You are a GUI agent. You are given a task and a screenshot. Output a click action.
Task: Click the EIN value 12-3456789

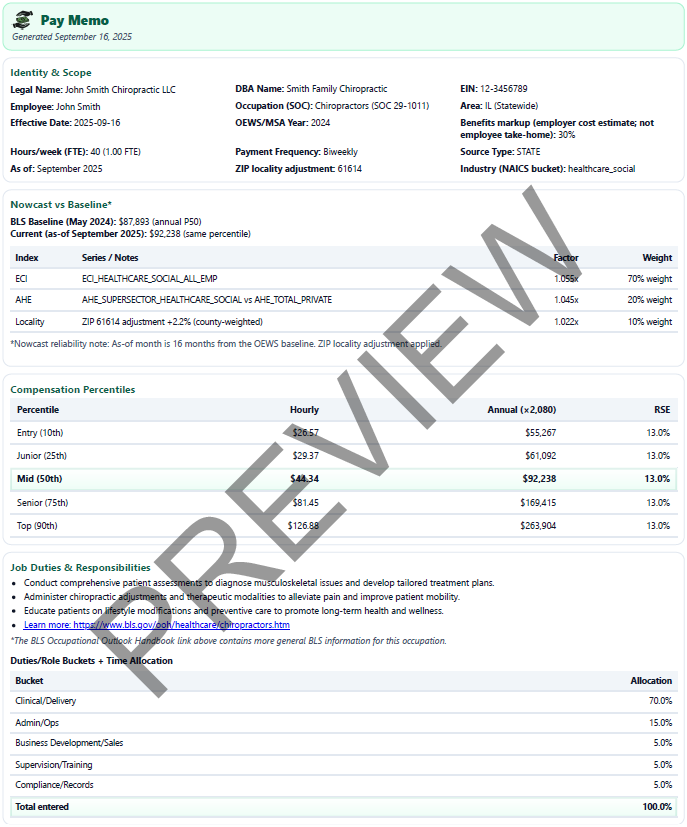click(504, 89)
